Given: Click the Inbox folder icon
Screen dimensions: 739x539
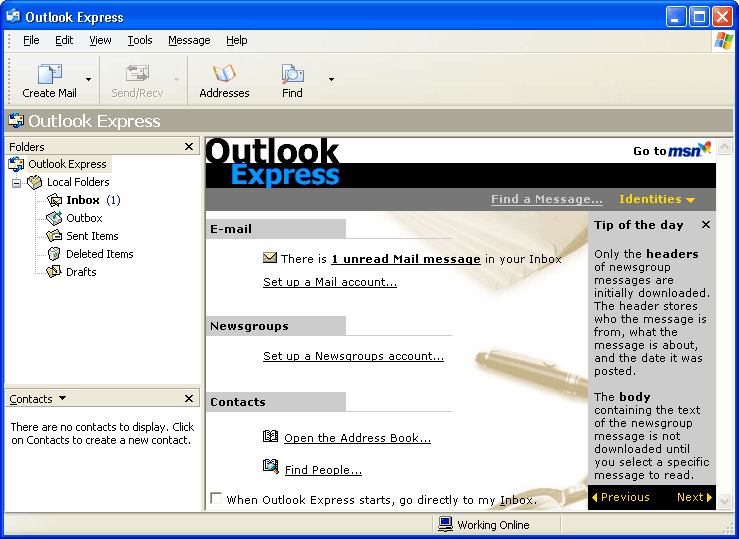Looking at the screenshot, I should (54, 200).
